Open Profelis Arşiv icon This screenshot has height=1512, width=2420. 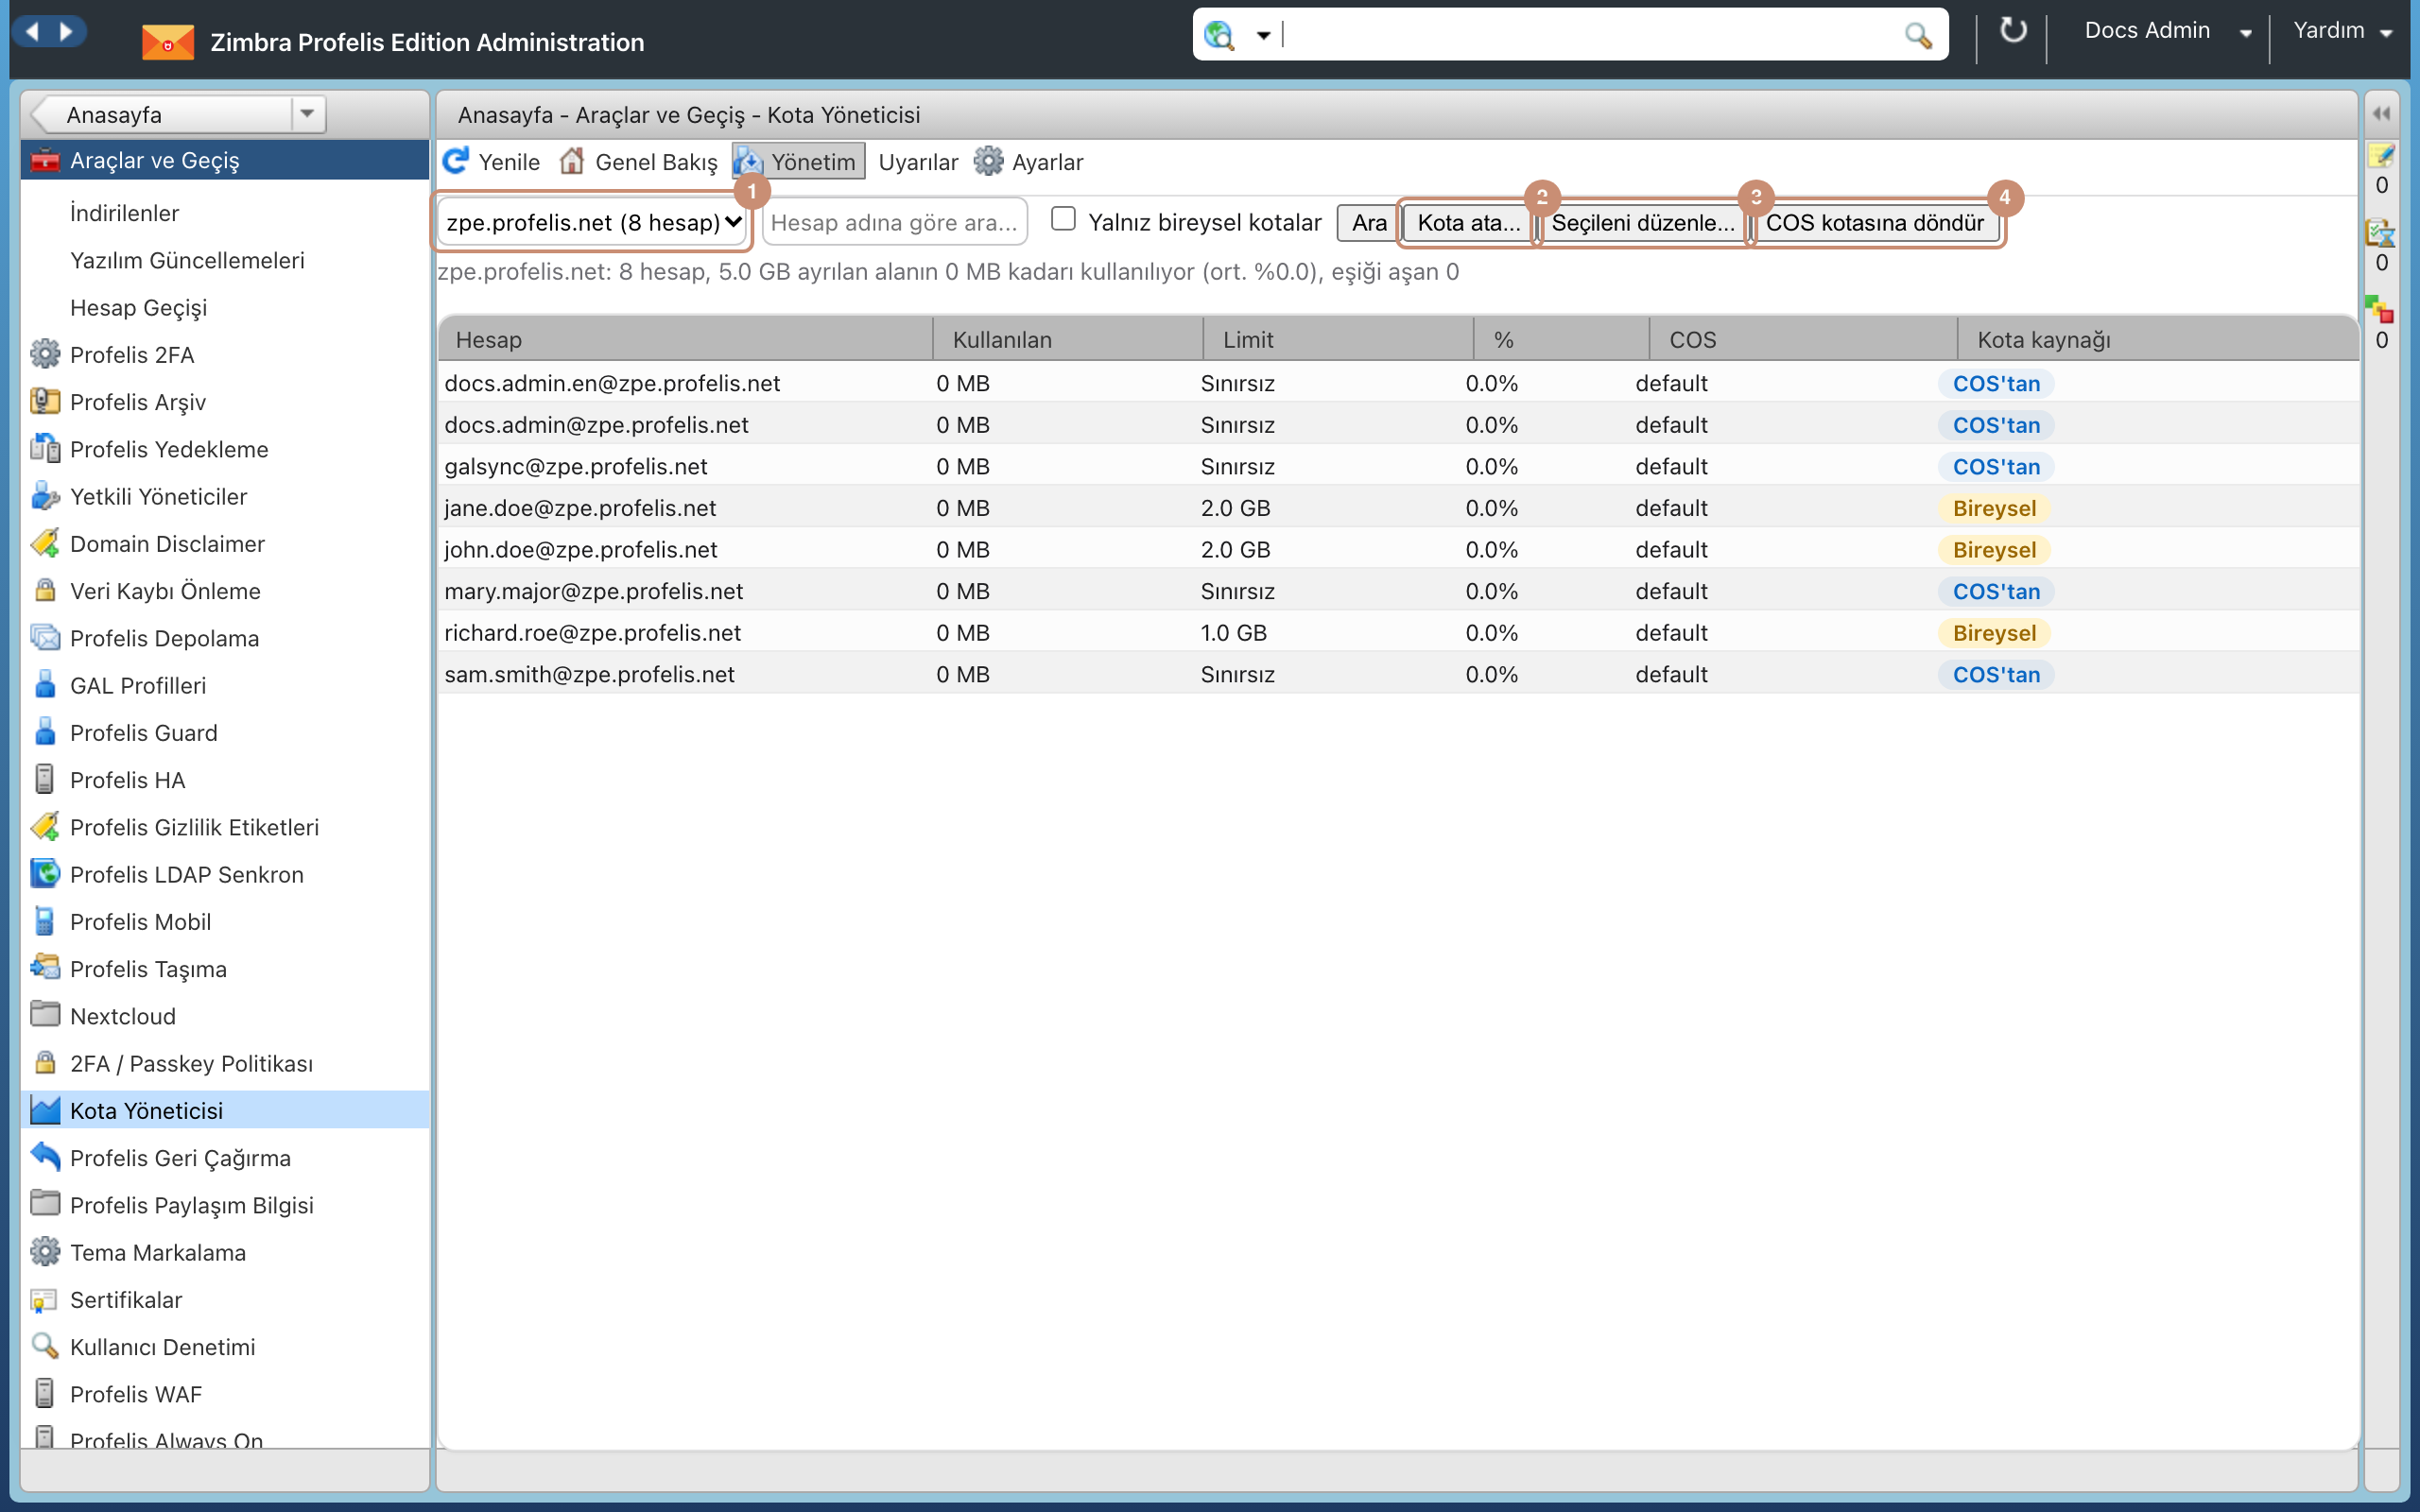coord(45,401)
